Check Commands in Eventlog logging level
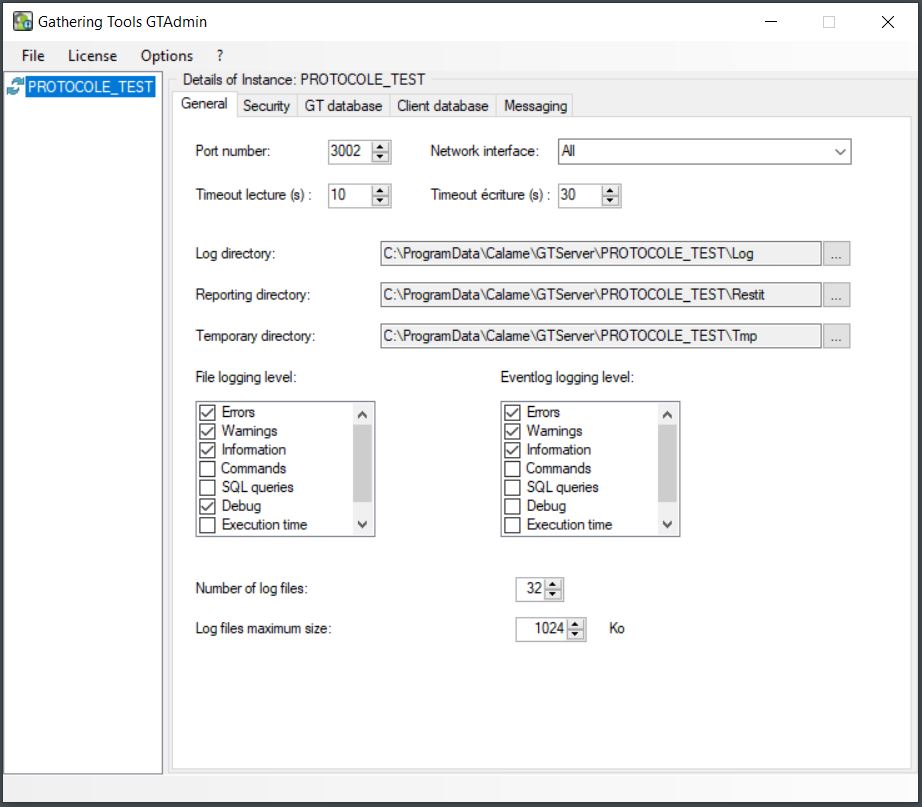922x807 pixels. pyautogui.click(x=512, y=469)
